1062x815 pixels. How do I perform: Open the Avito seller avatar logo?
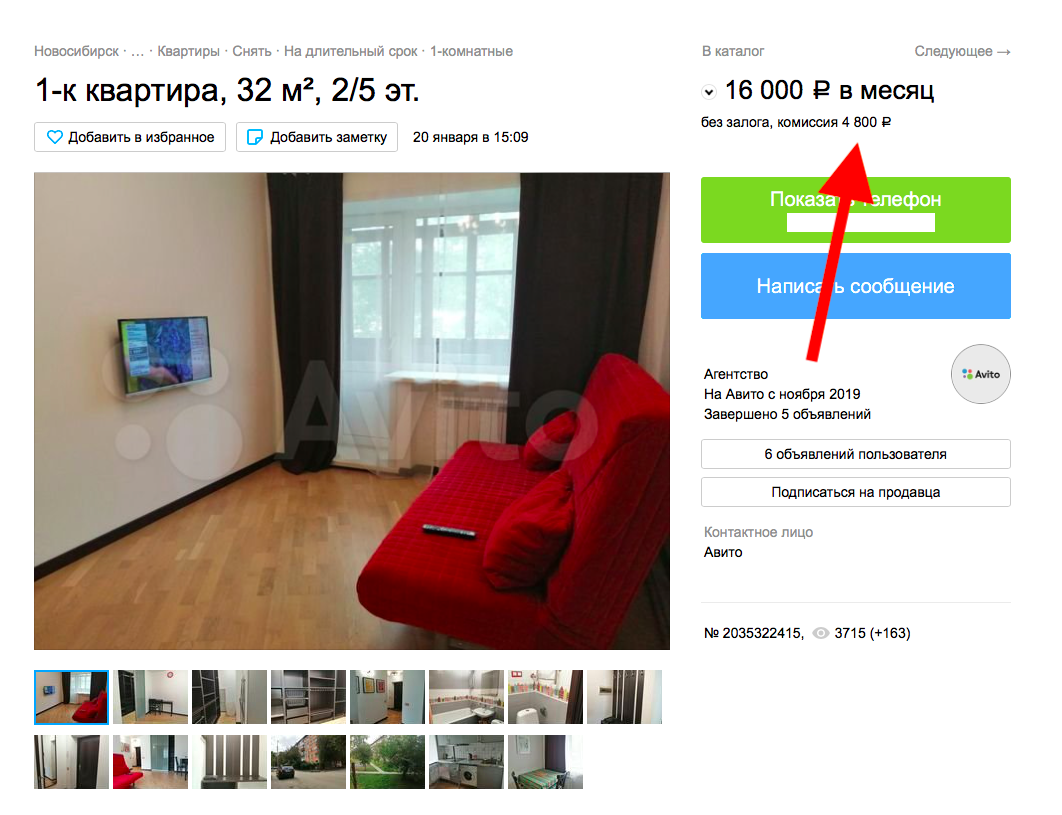980,374
